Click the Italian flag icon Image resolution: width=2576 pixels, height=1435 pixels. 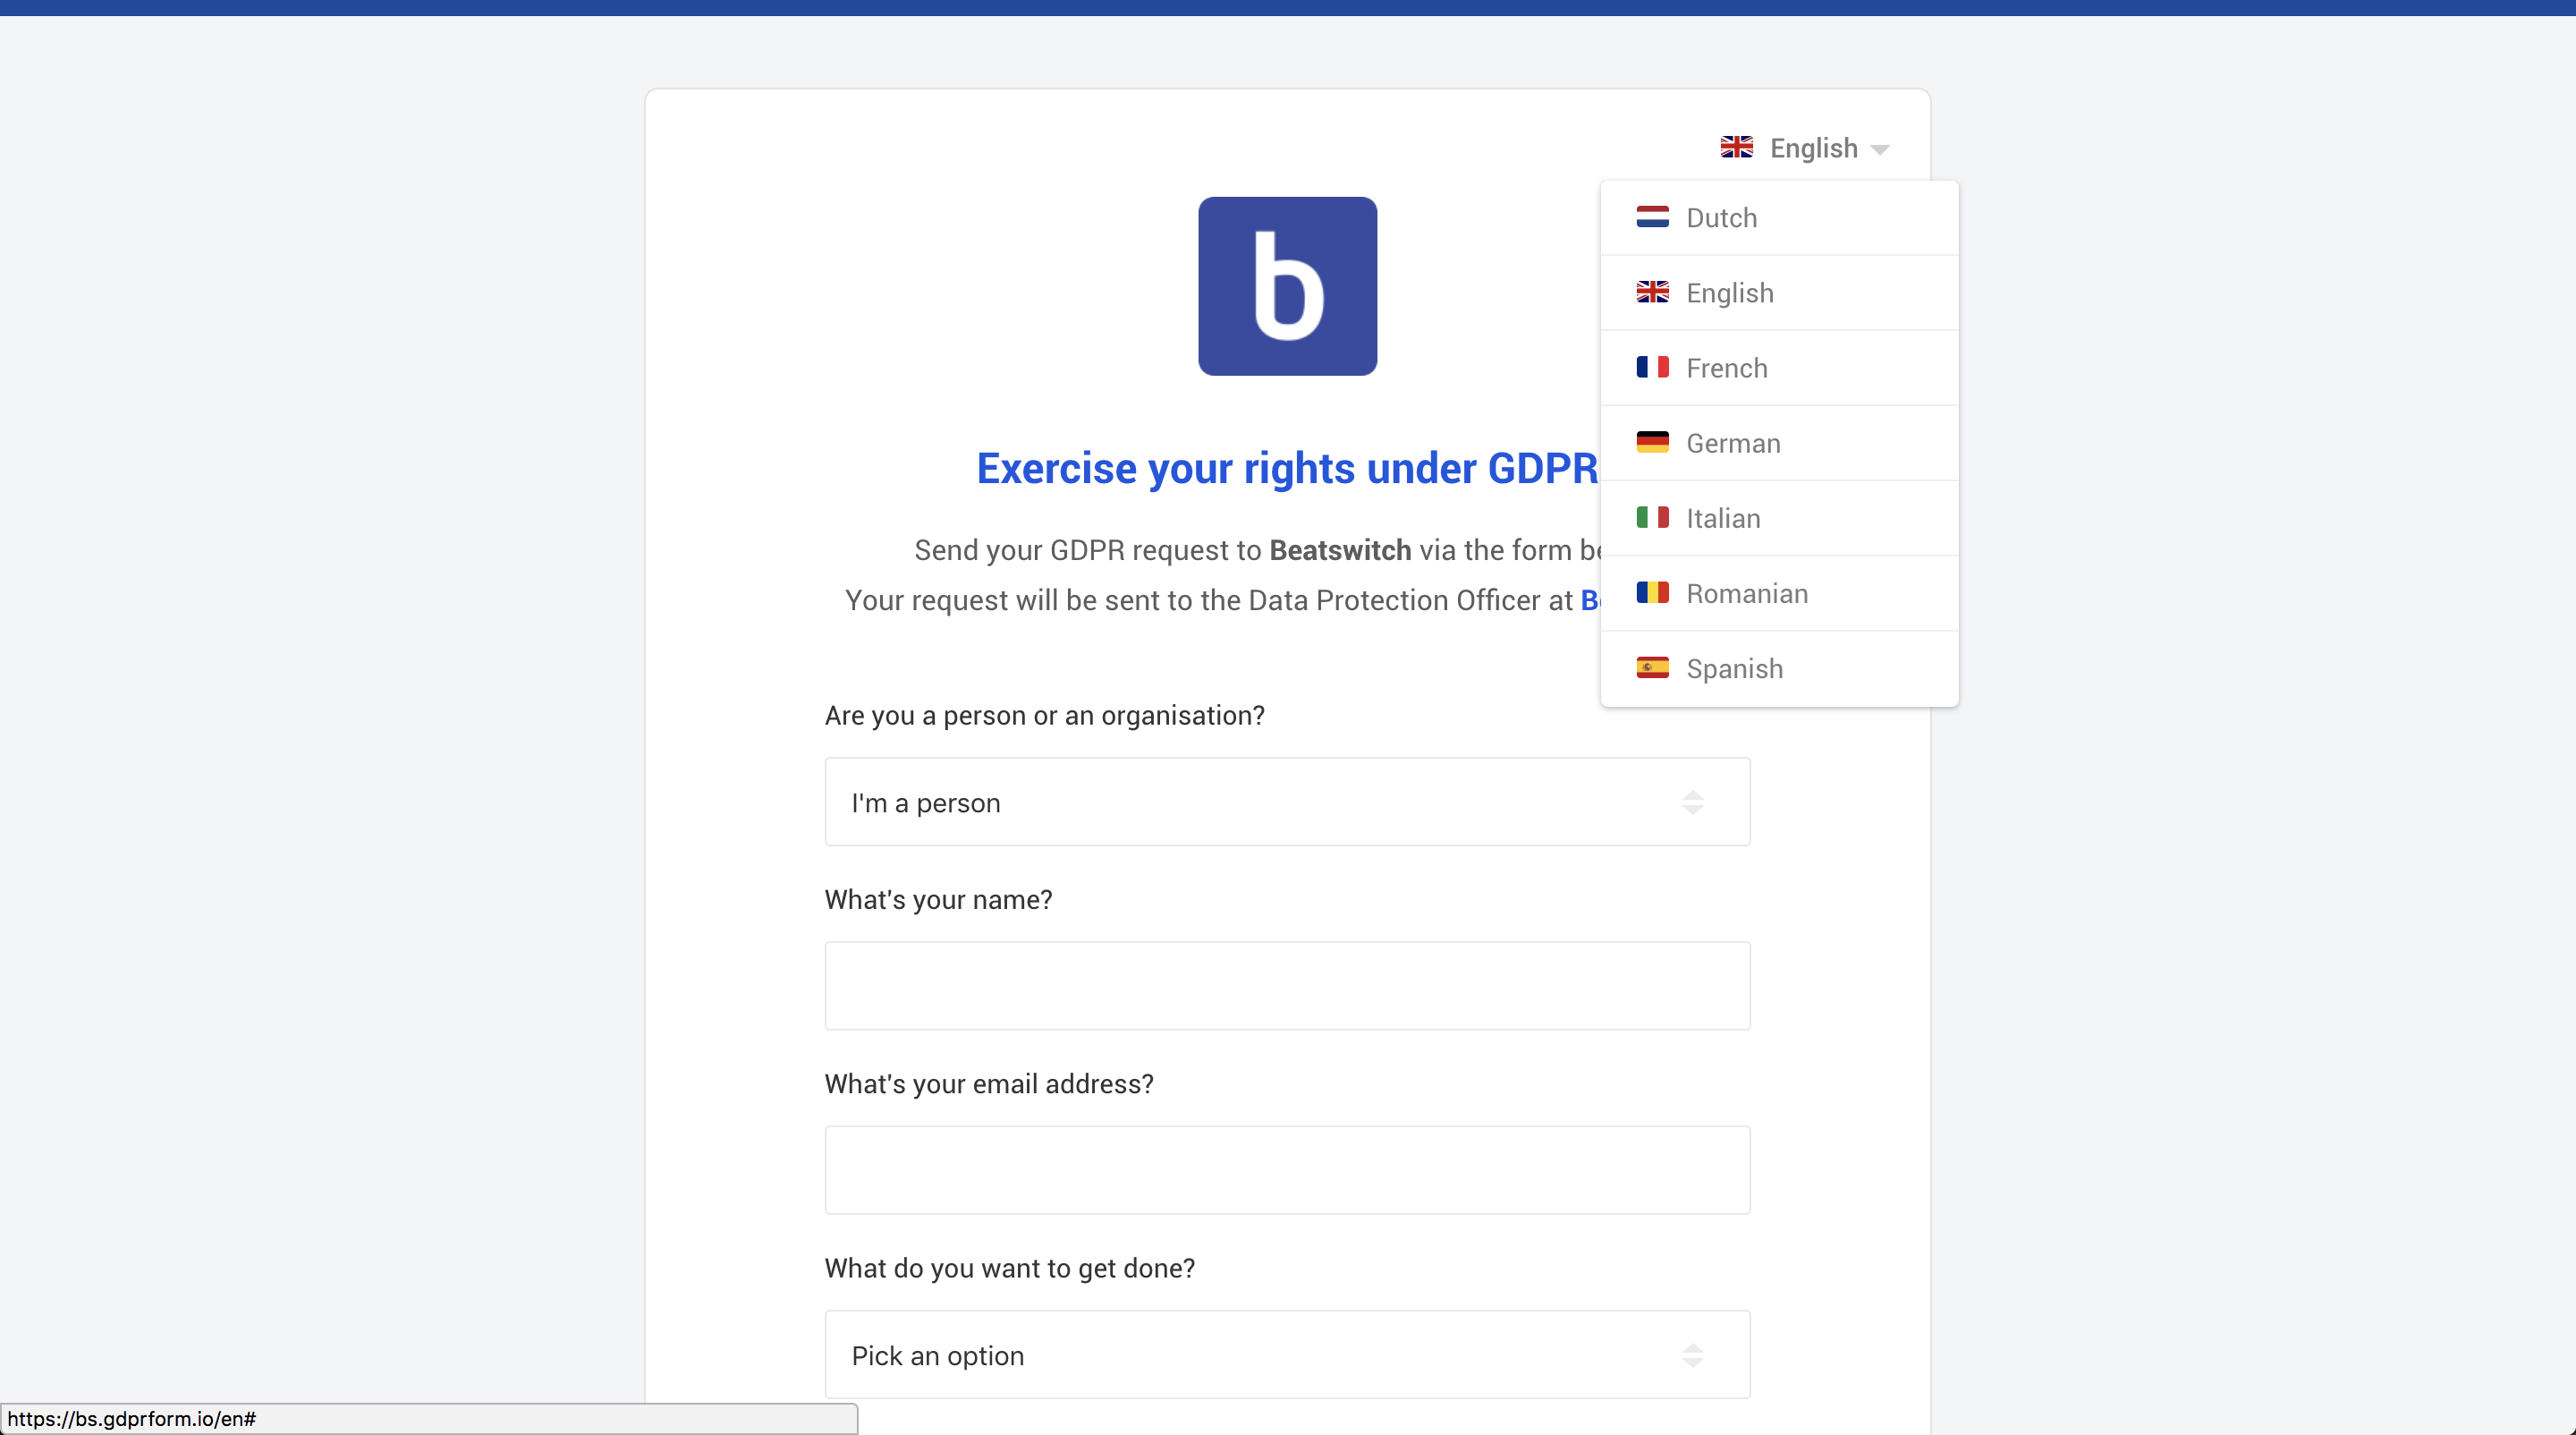pyautogui.click(x=1653, y=517)
